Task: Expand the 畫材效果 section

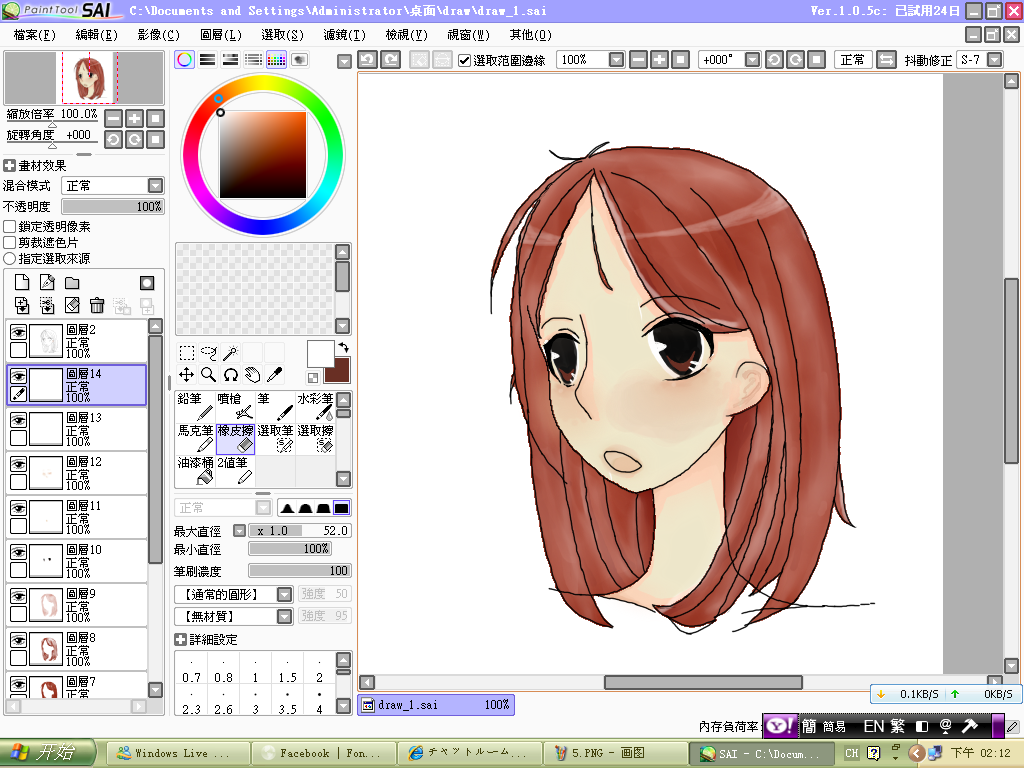Action: click(9, 166)
